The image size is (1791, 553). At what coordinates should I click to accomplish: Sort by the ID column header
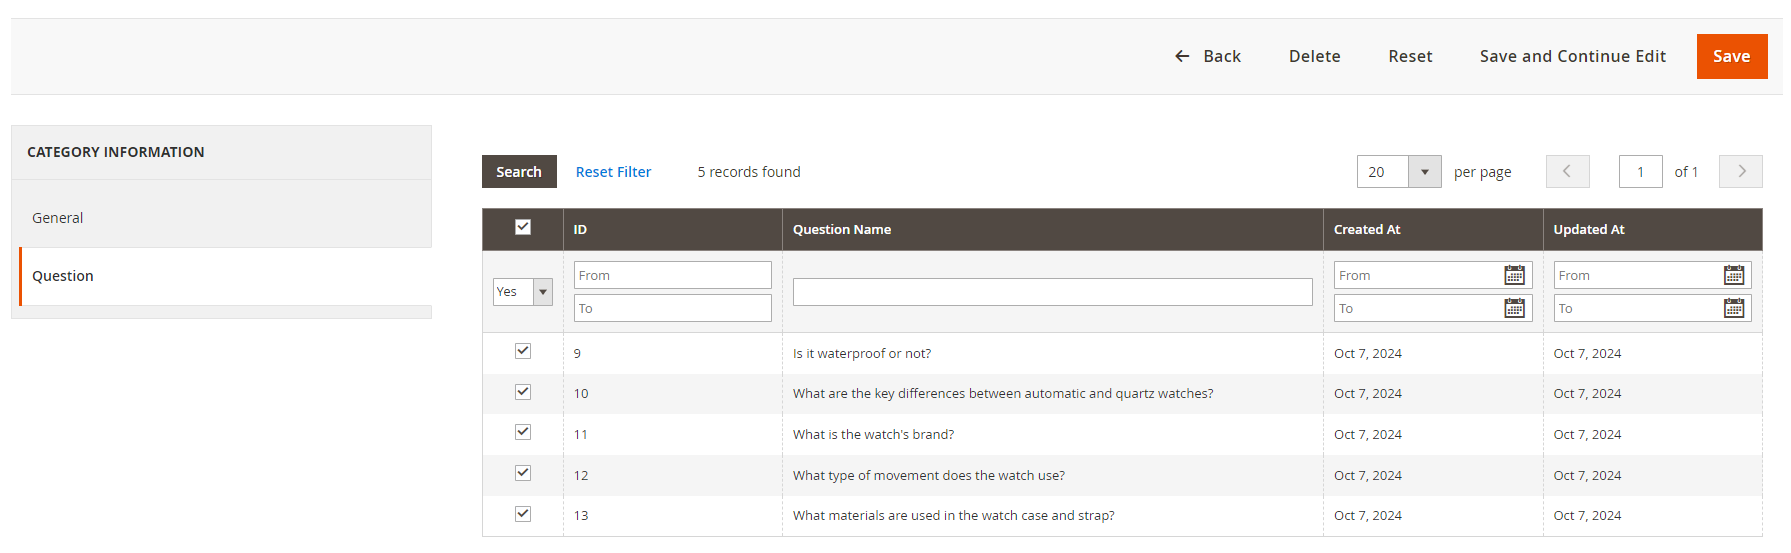(x=673, y=229)
